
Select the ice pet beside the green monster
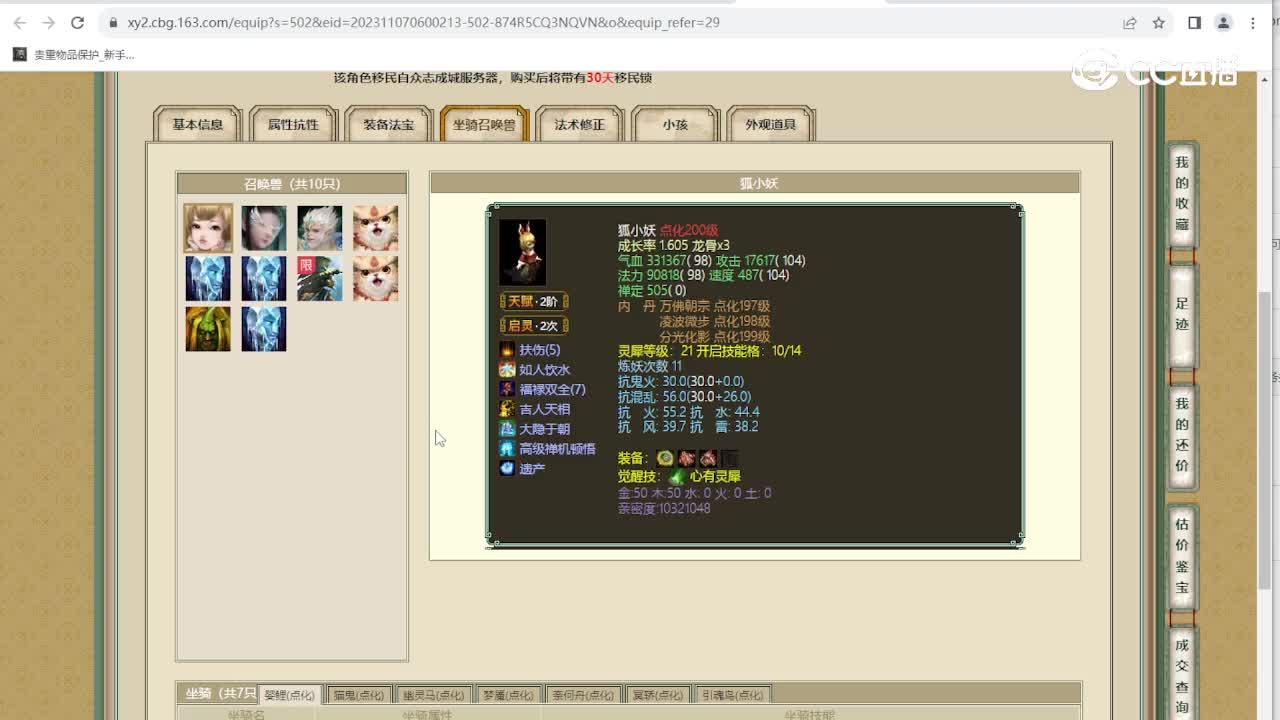tap(264, 328)
